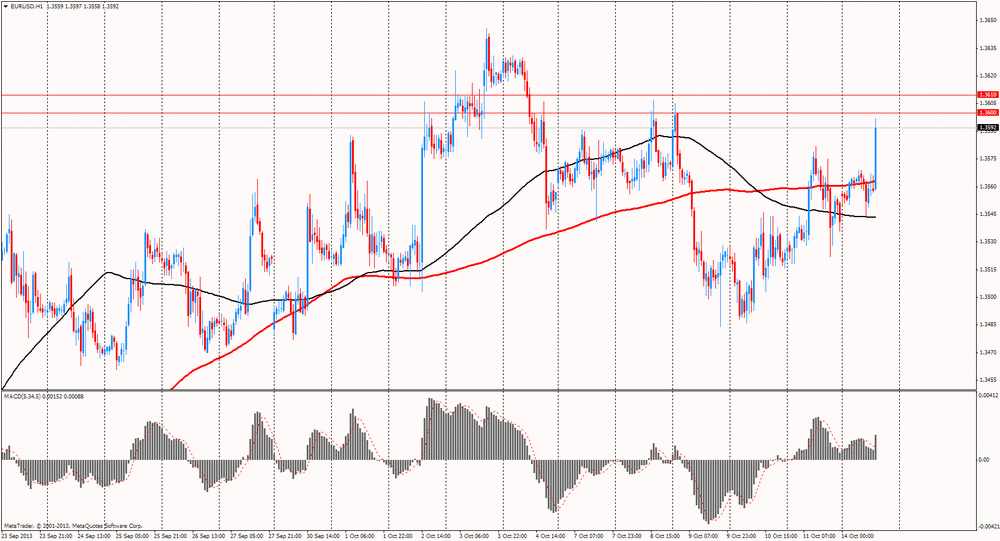Click the tall blue final candle
1000x541 pixels.
point(876,153)
